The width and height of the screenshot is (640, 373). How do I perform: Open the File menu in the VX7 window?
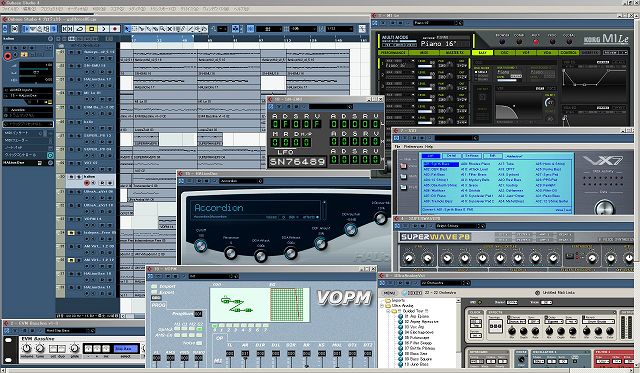pyautogui.click(x=397, y=146)
